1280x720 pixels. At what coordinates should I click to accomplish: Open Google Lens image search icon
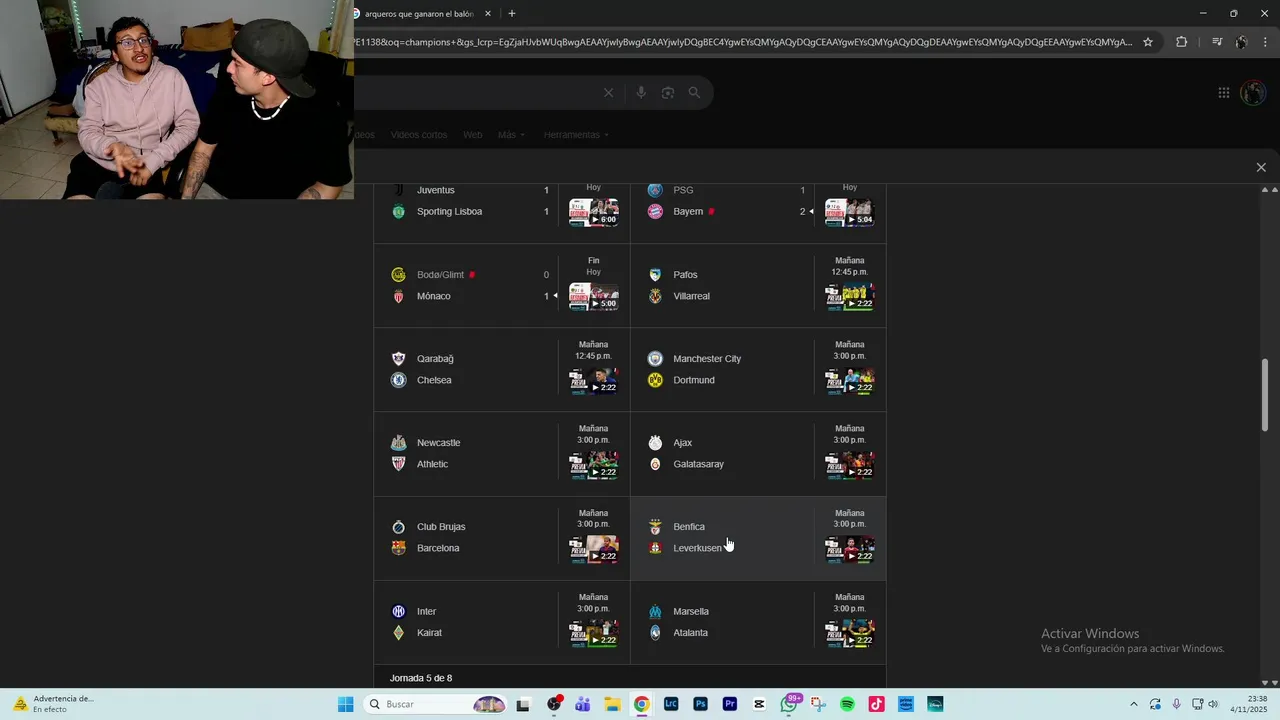pyautogui.click(x=668, y=93)
